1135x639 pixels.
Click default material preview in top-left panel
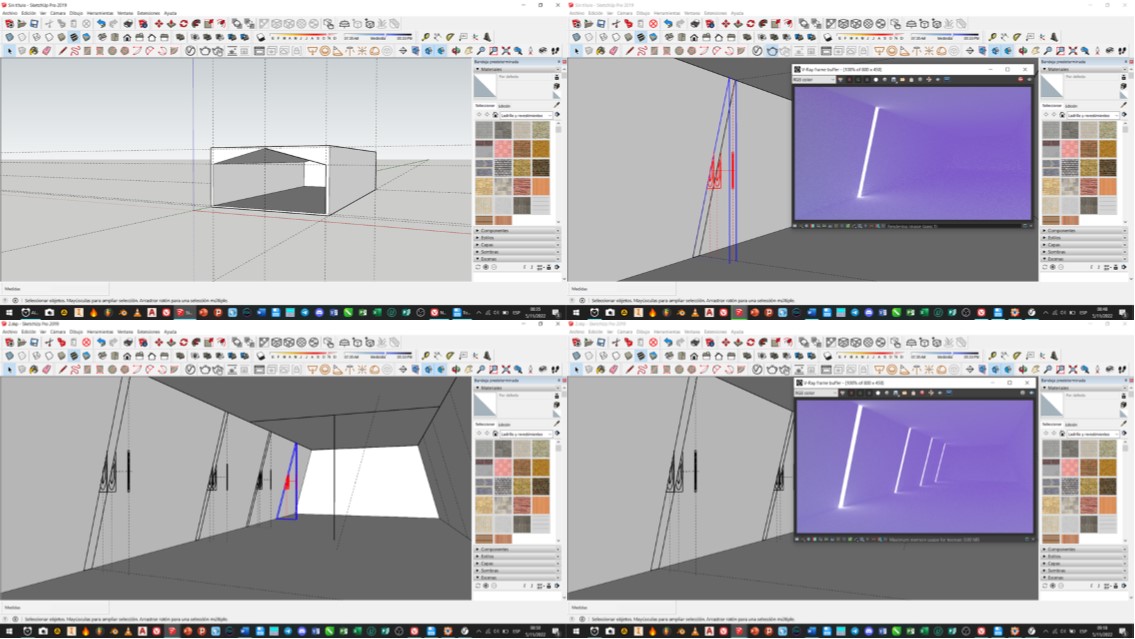pyautogui.click(x=484, y=86)
